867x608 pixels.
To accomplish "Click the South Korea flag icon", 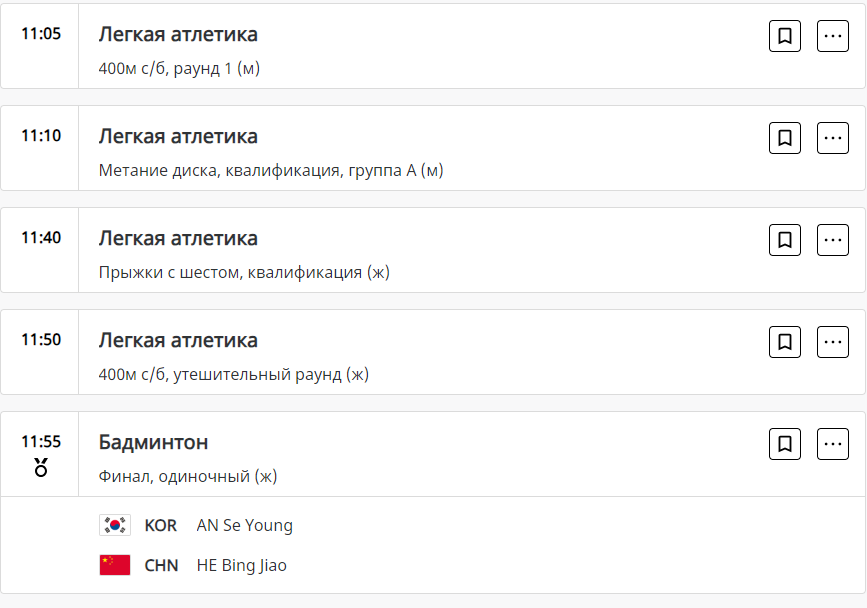I will [x=115, y=525].
